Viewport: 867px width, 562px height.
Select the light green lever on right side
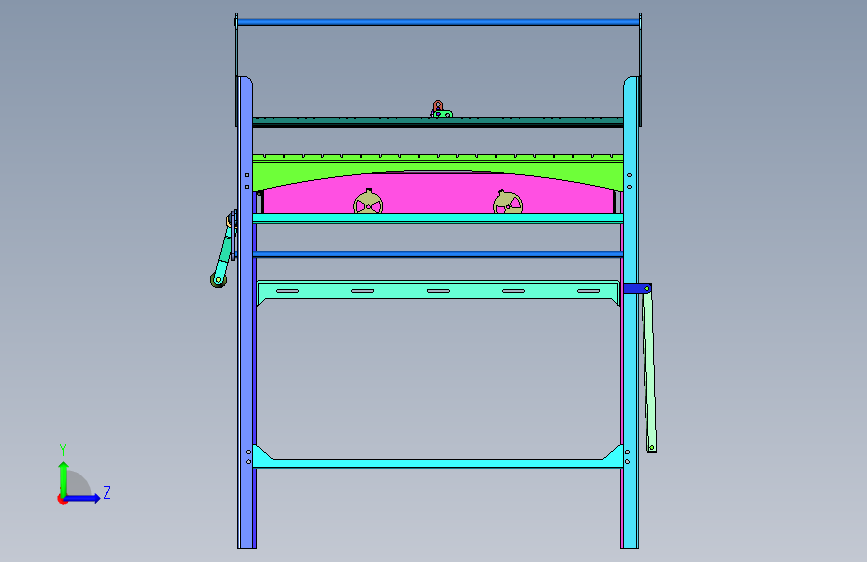[x=650, y=370]
